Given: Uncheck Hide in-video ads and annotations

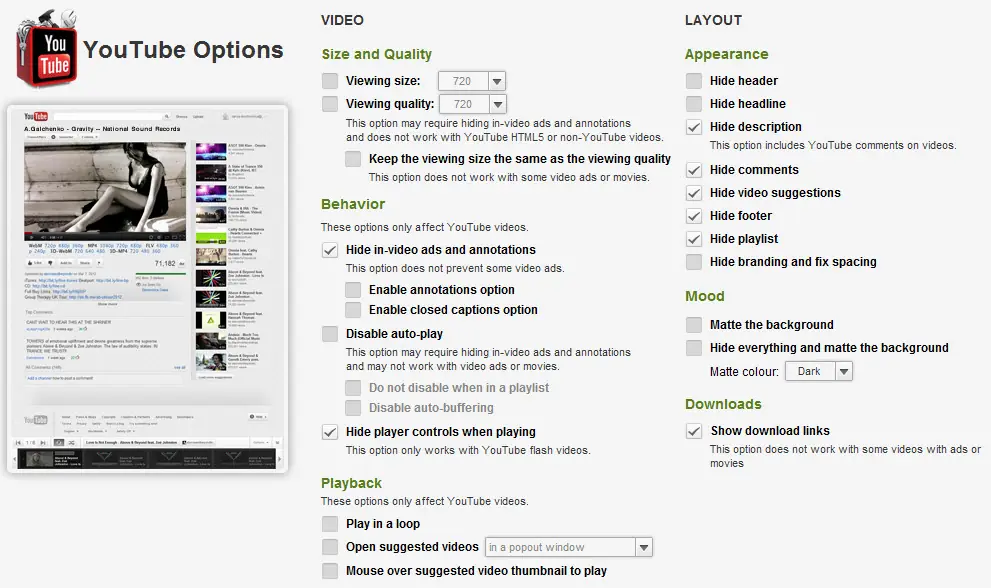Looking at the screenshot, I should pyautogui.click(x=330, y=250).
